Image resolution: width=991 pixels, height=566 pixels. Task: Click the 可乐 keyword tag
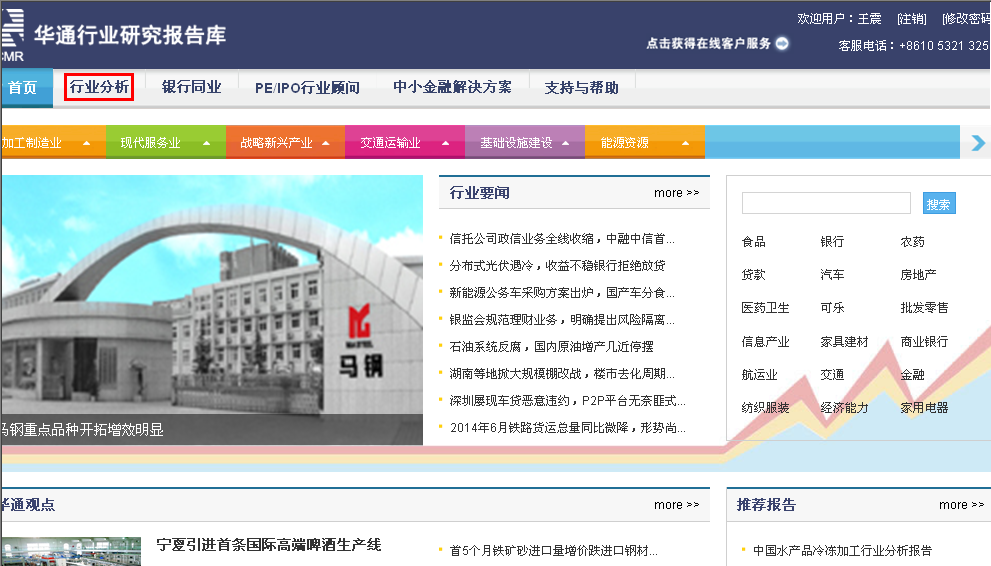[832, 308]
